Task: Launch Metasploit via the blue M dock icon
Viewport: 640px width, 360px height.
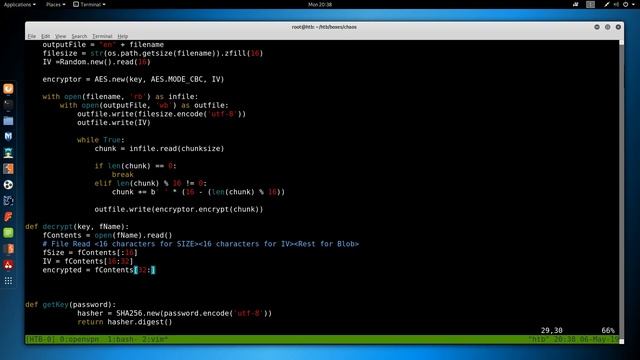Action: tap(8, 137)
